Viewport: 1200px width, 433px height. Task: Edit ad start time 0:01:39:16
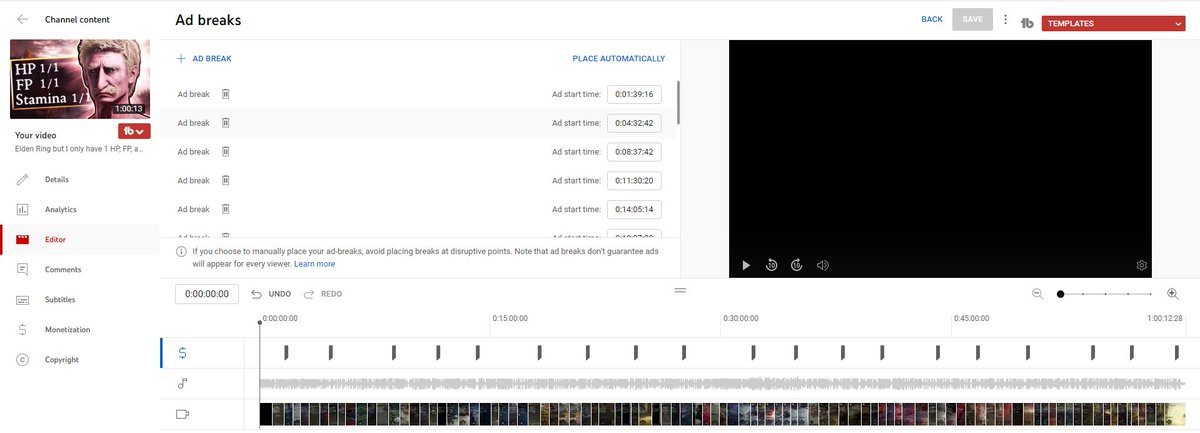point(634,94)
